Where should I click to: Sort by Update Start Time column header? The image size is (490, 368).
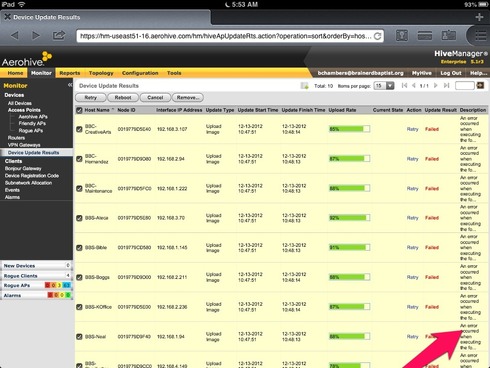[258, 110]
